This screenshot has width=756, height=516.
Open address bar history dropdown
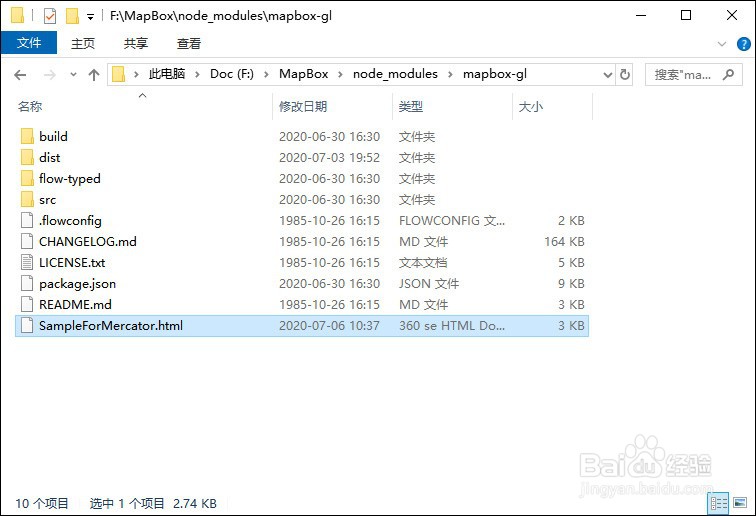[608, 75]
